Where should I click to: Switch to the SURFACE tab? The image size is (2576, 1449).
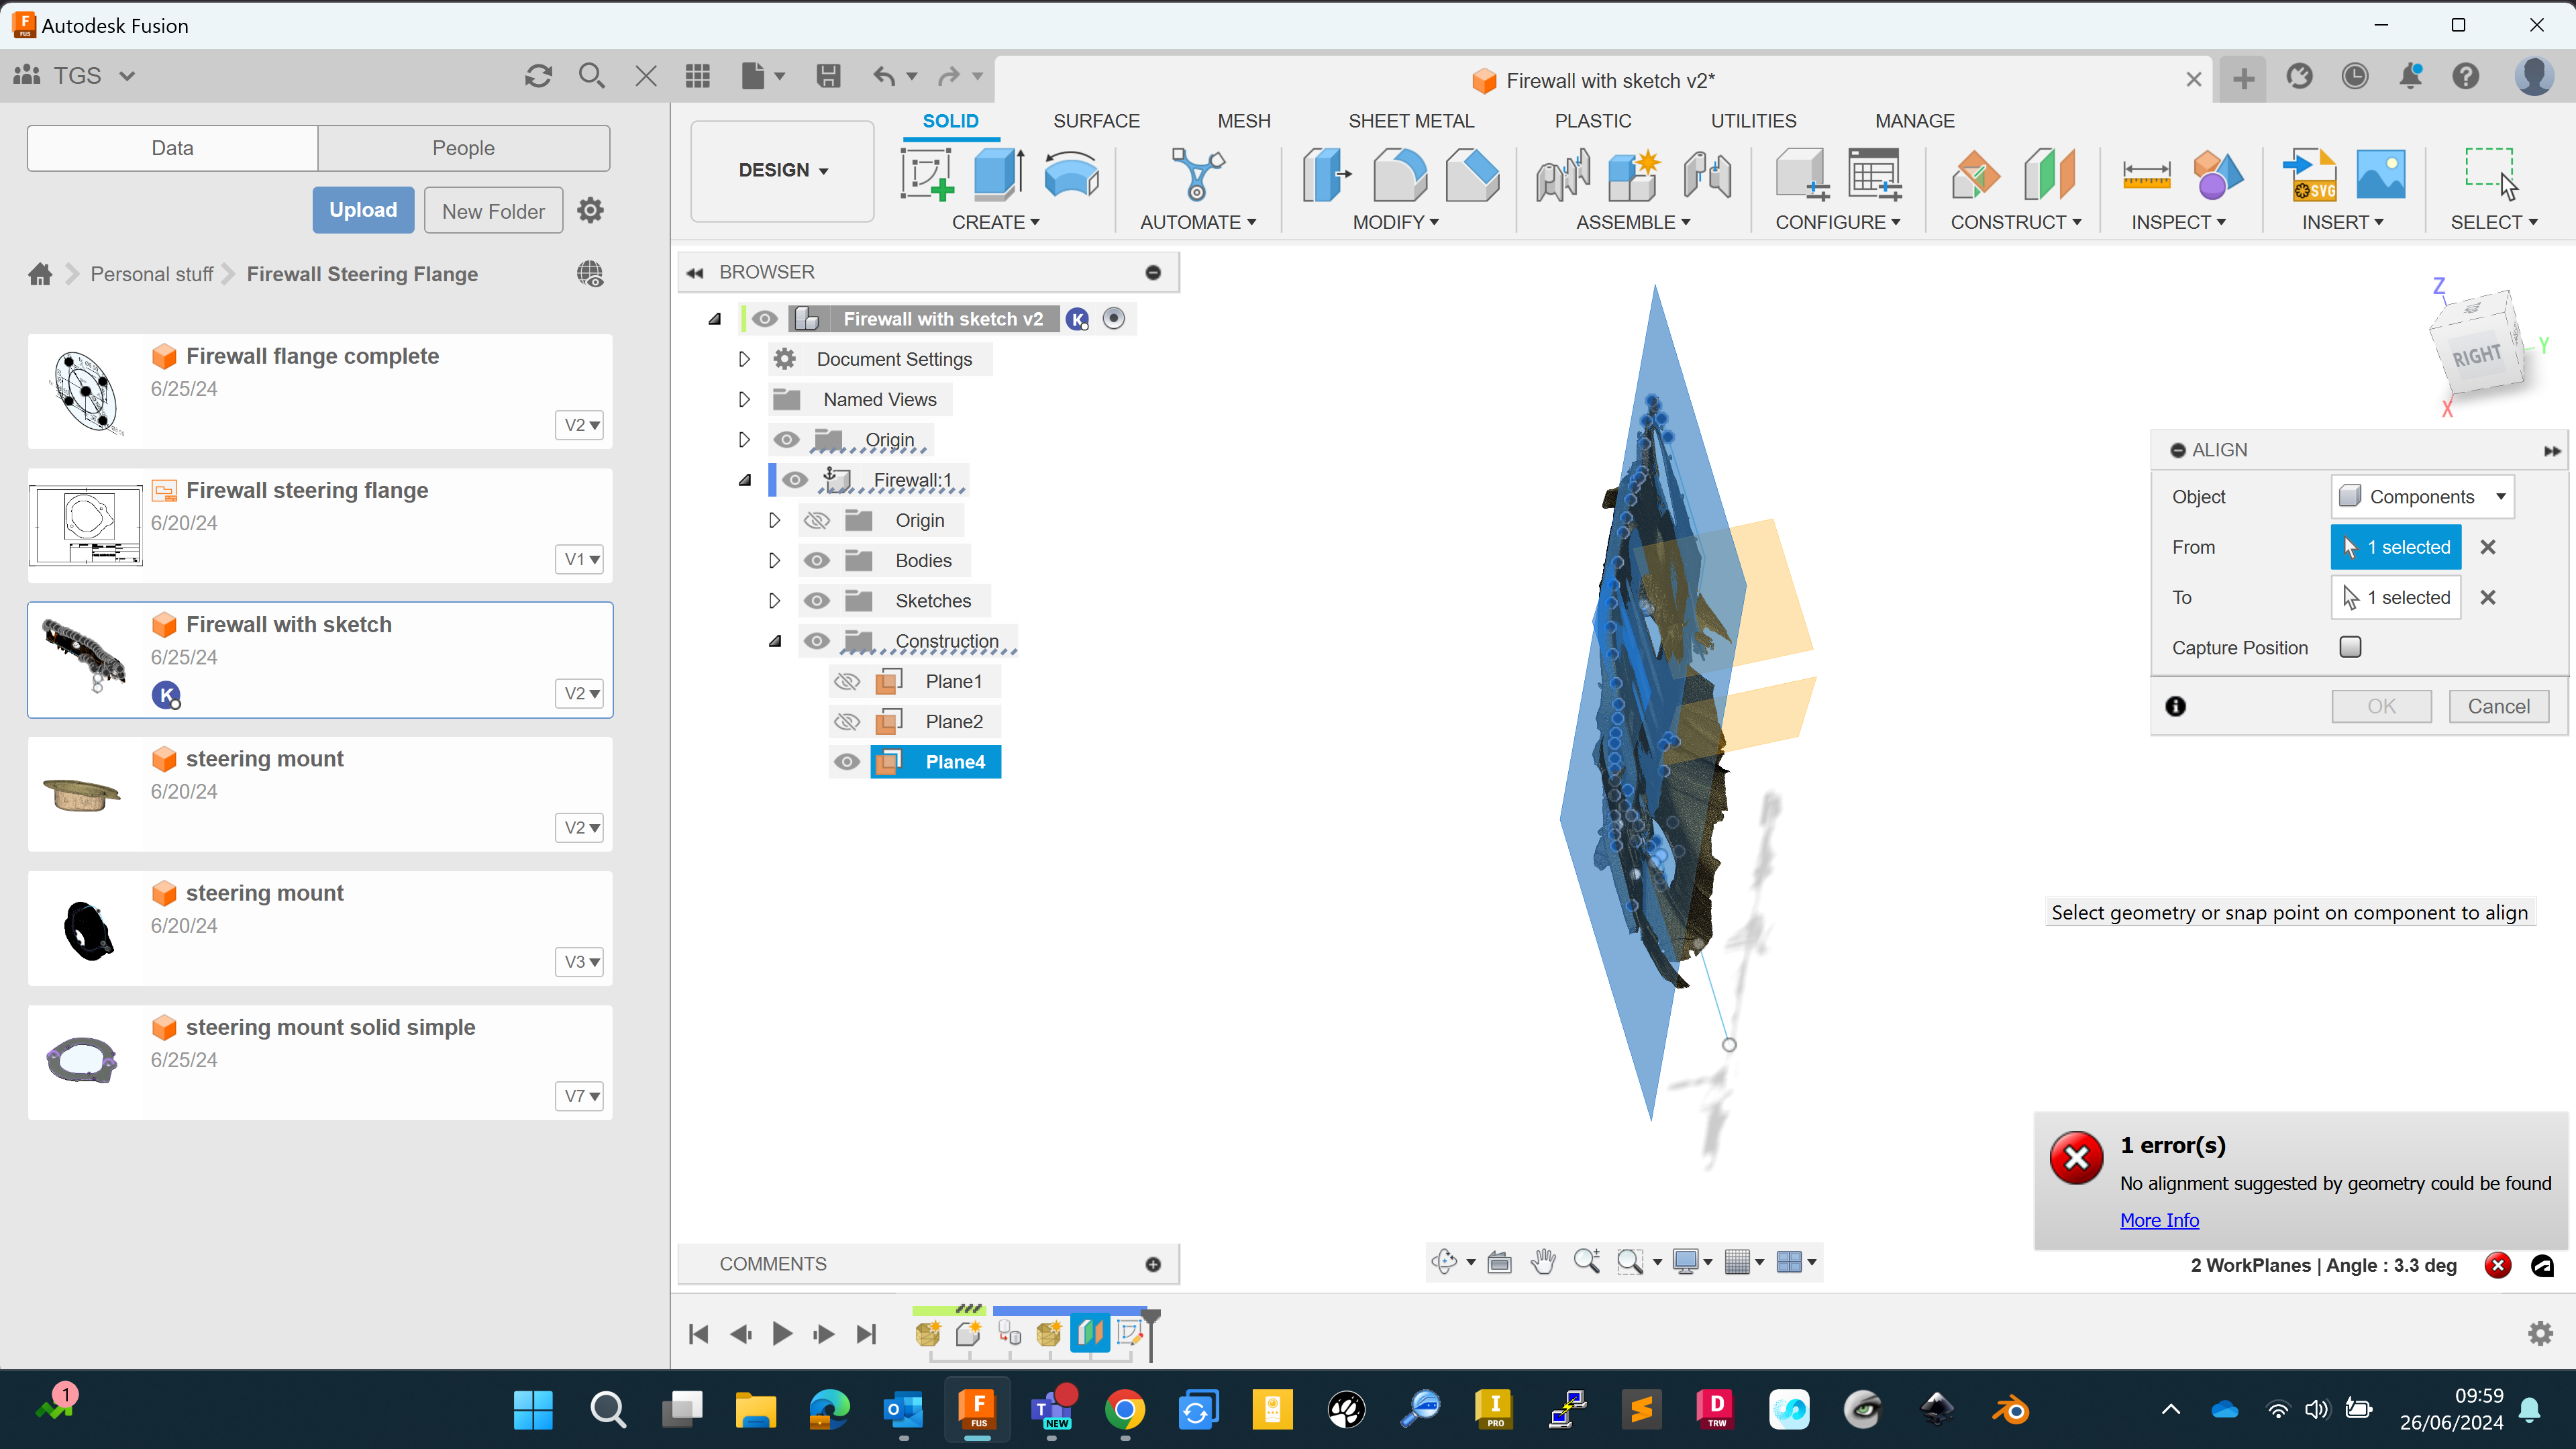1096,121
